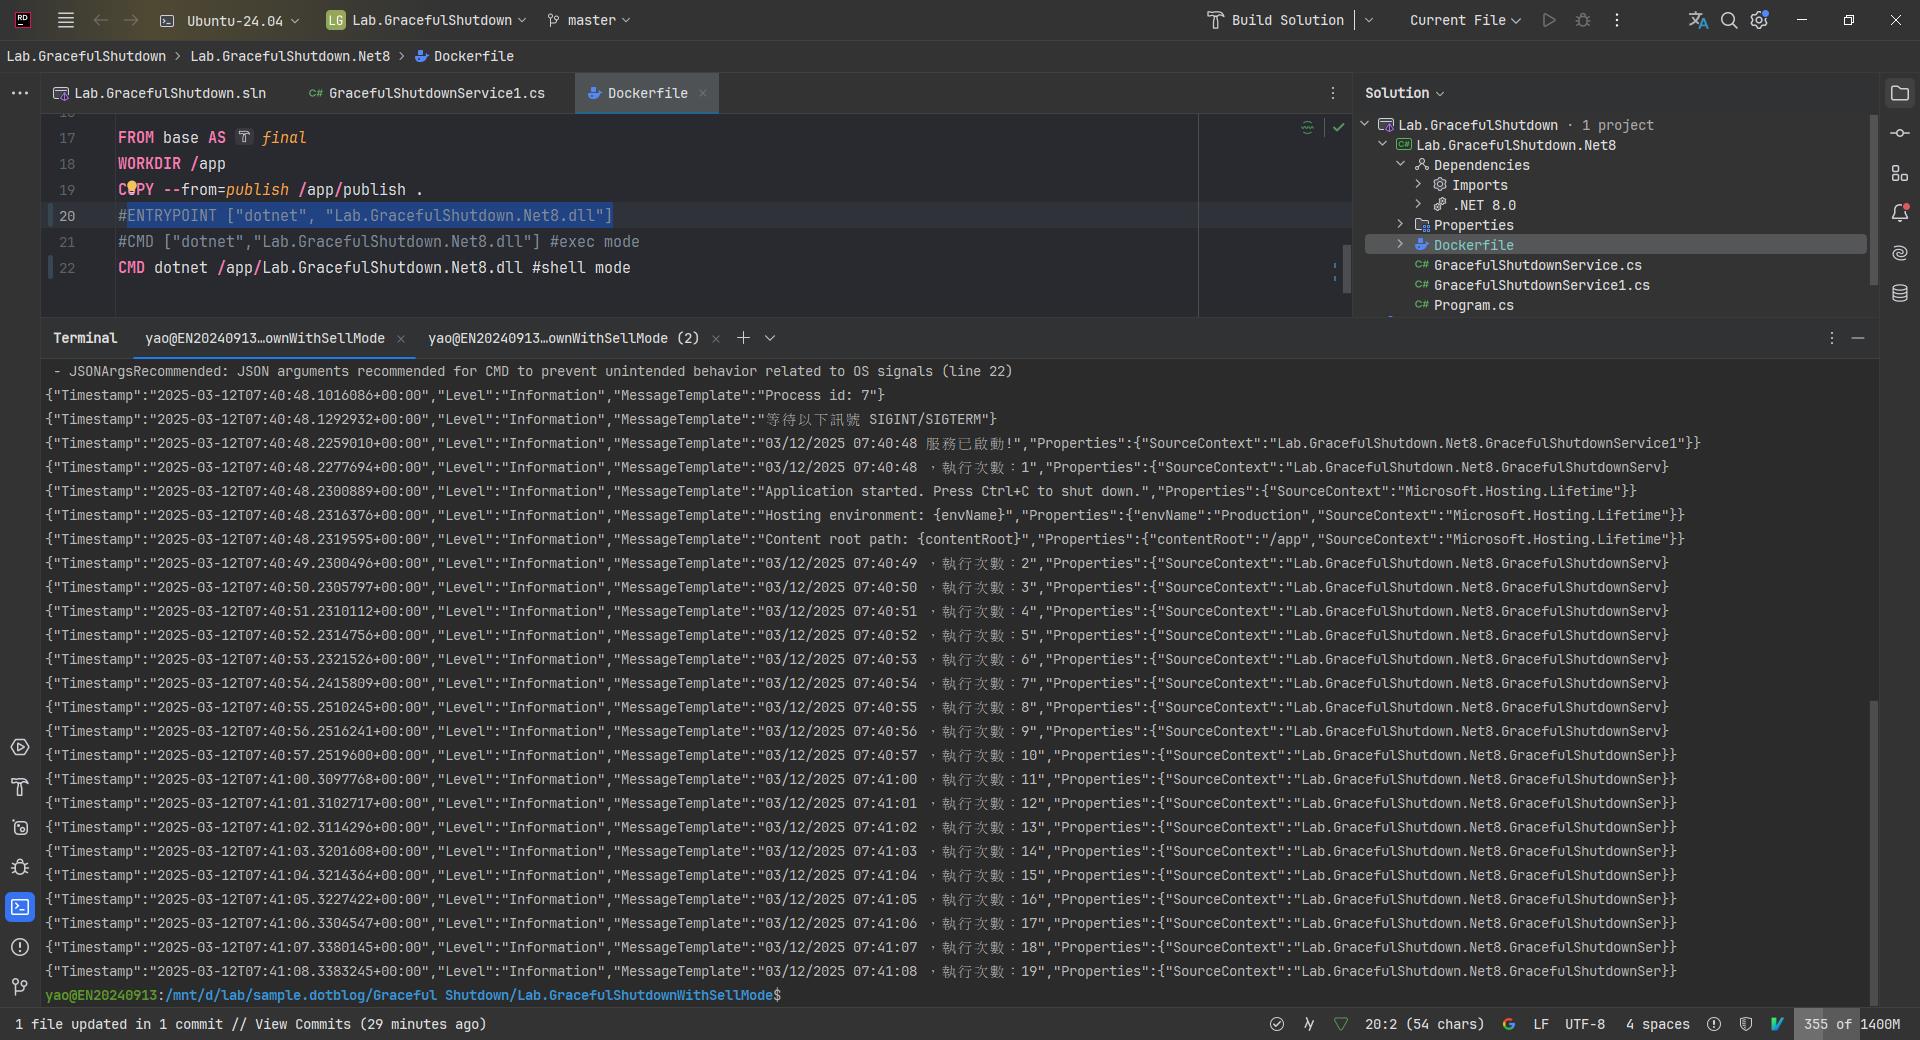Switch to Lab.GracefulShutdown.sln tab
Image resolution: width=1920 pixels, height=1040 pixels.
point(160,93)
